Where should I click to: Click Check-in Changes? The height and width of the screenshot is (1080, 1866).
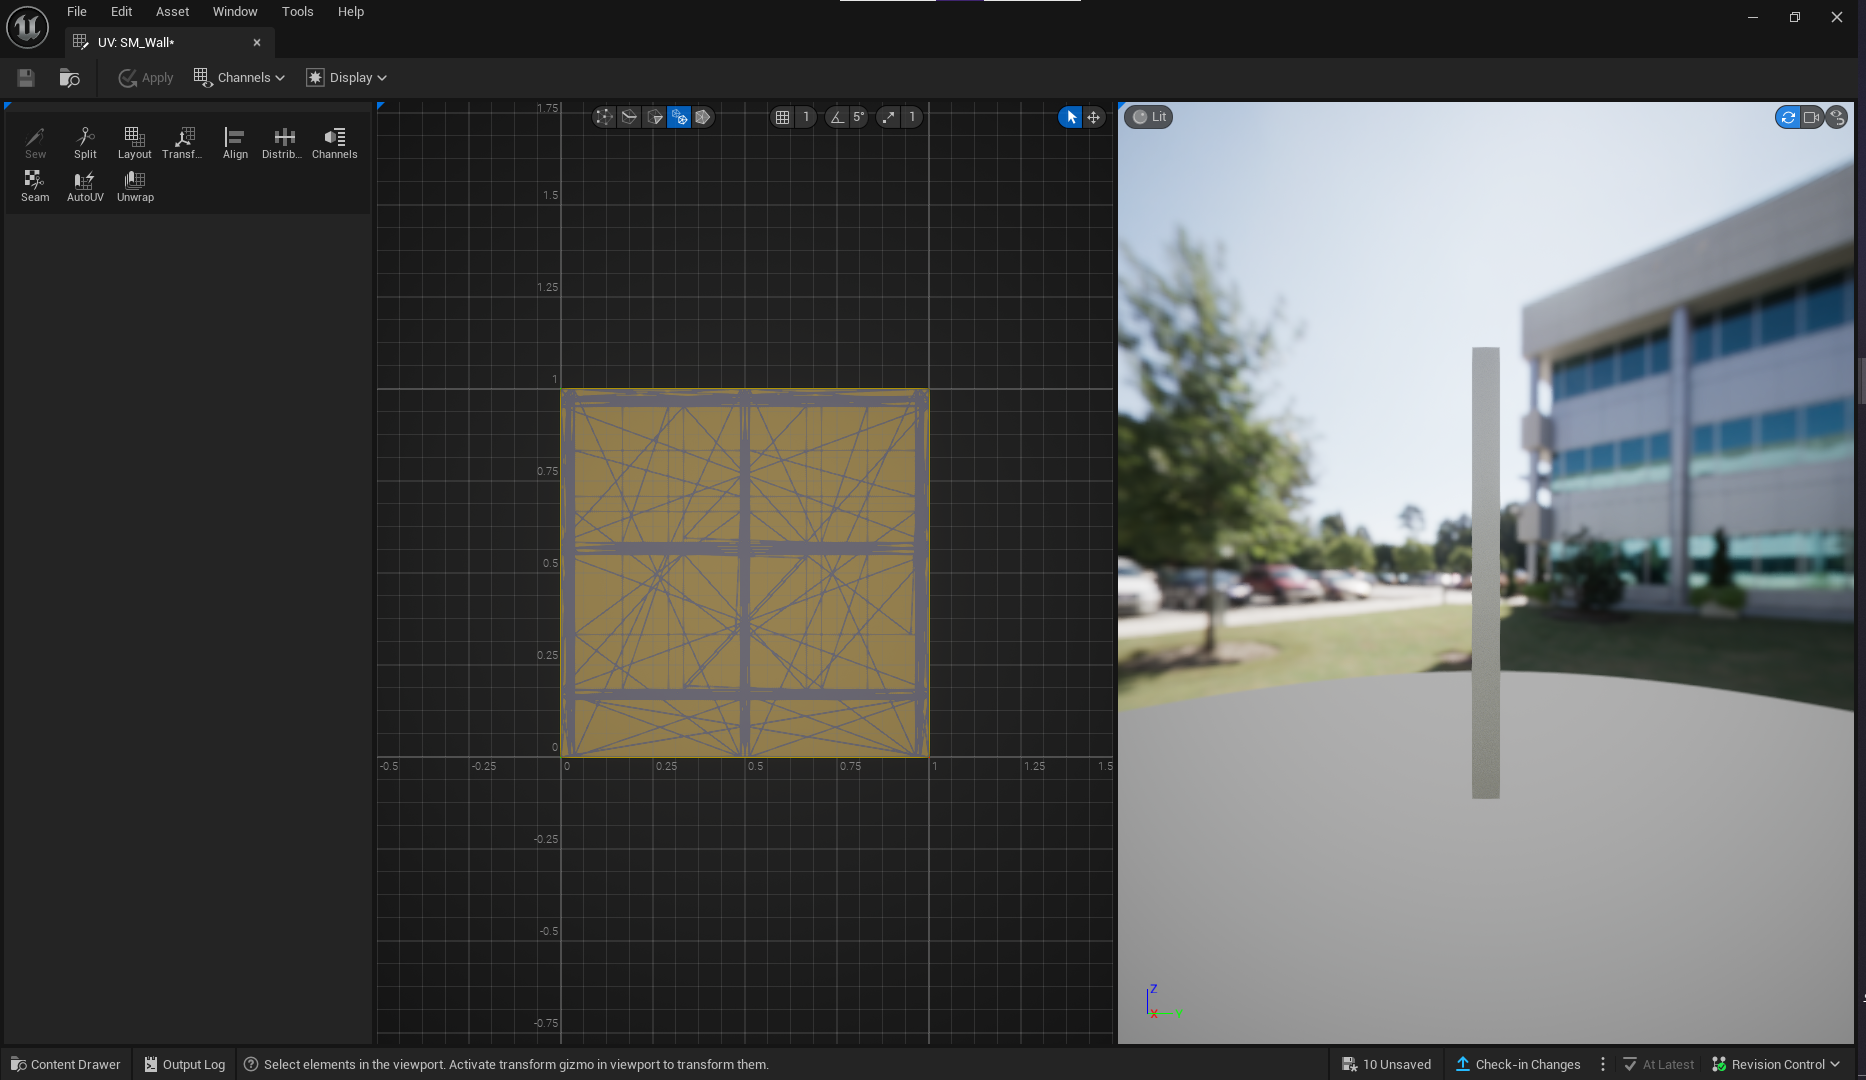[1518, 1065]
